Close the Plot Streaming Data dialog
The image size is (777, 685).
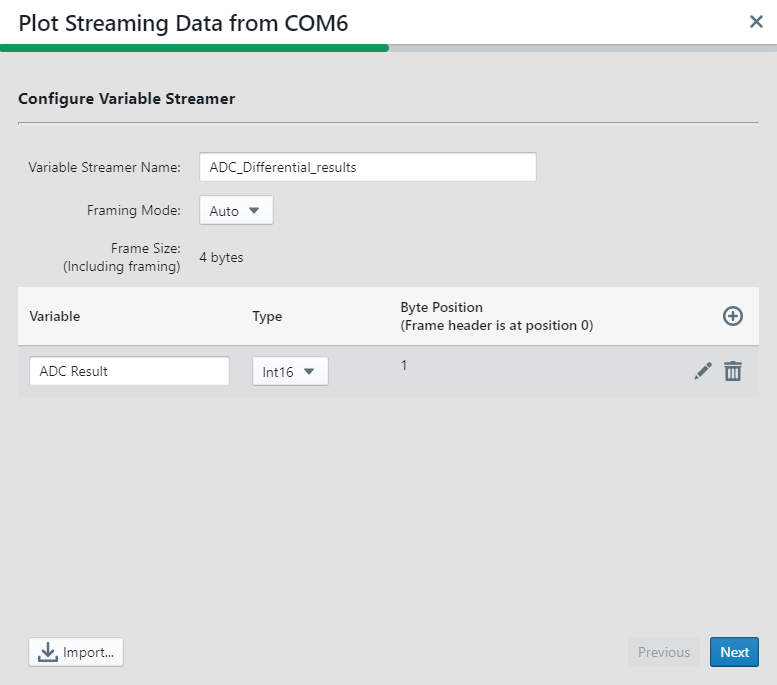tap(756, 21)
